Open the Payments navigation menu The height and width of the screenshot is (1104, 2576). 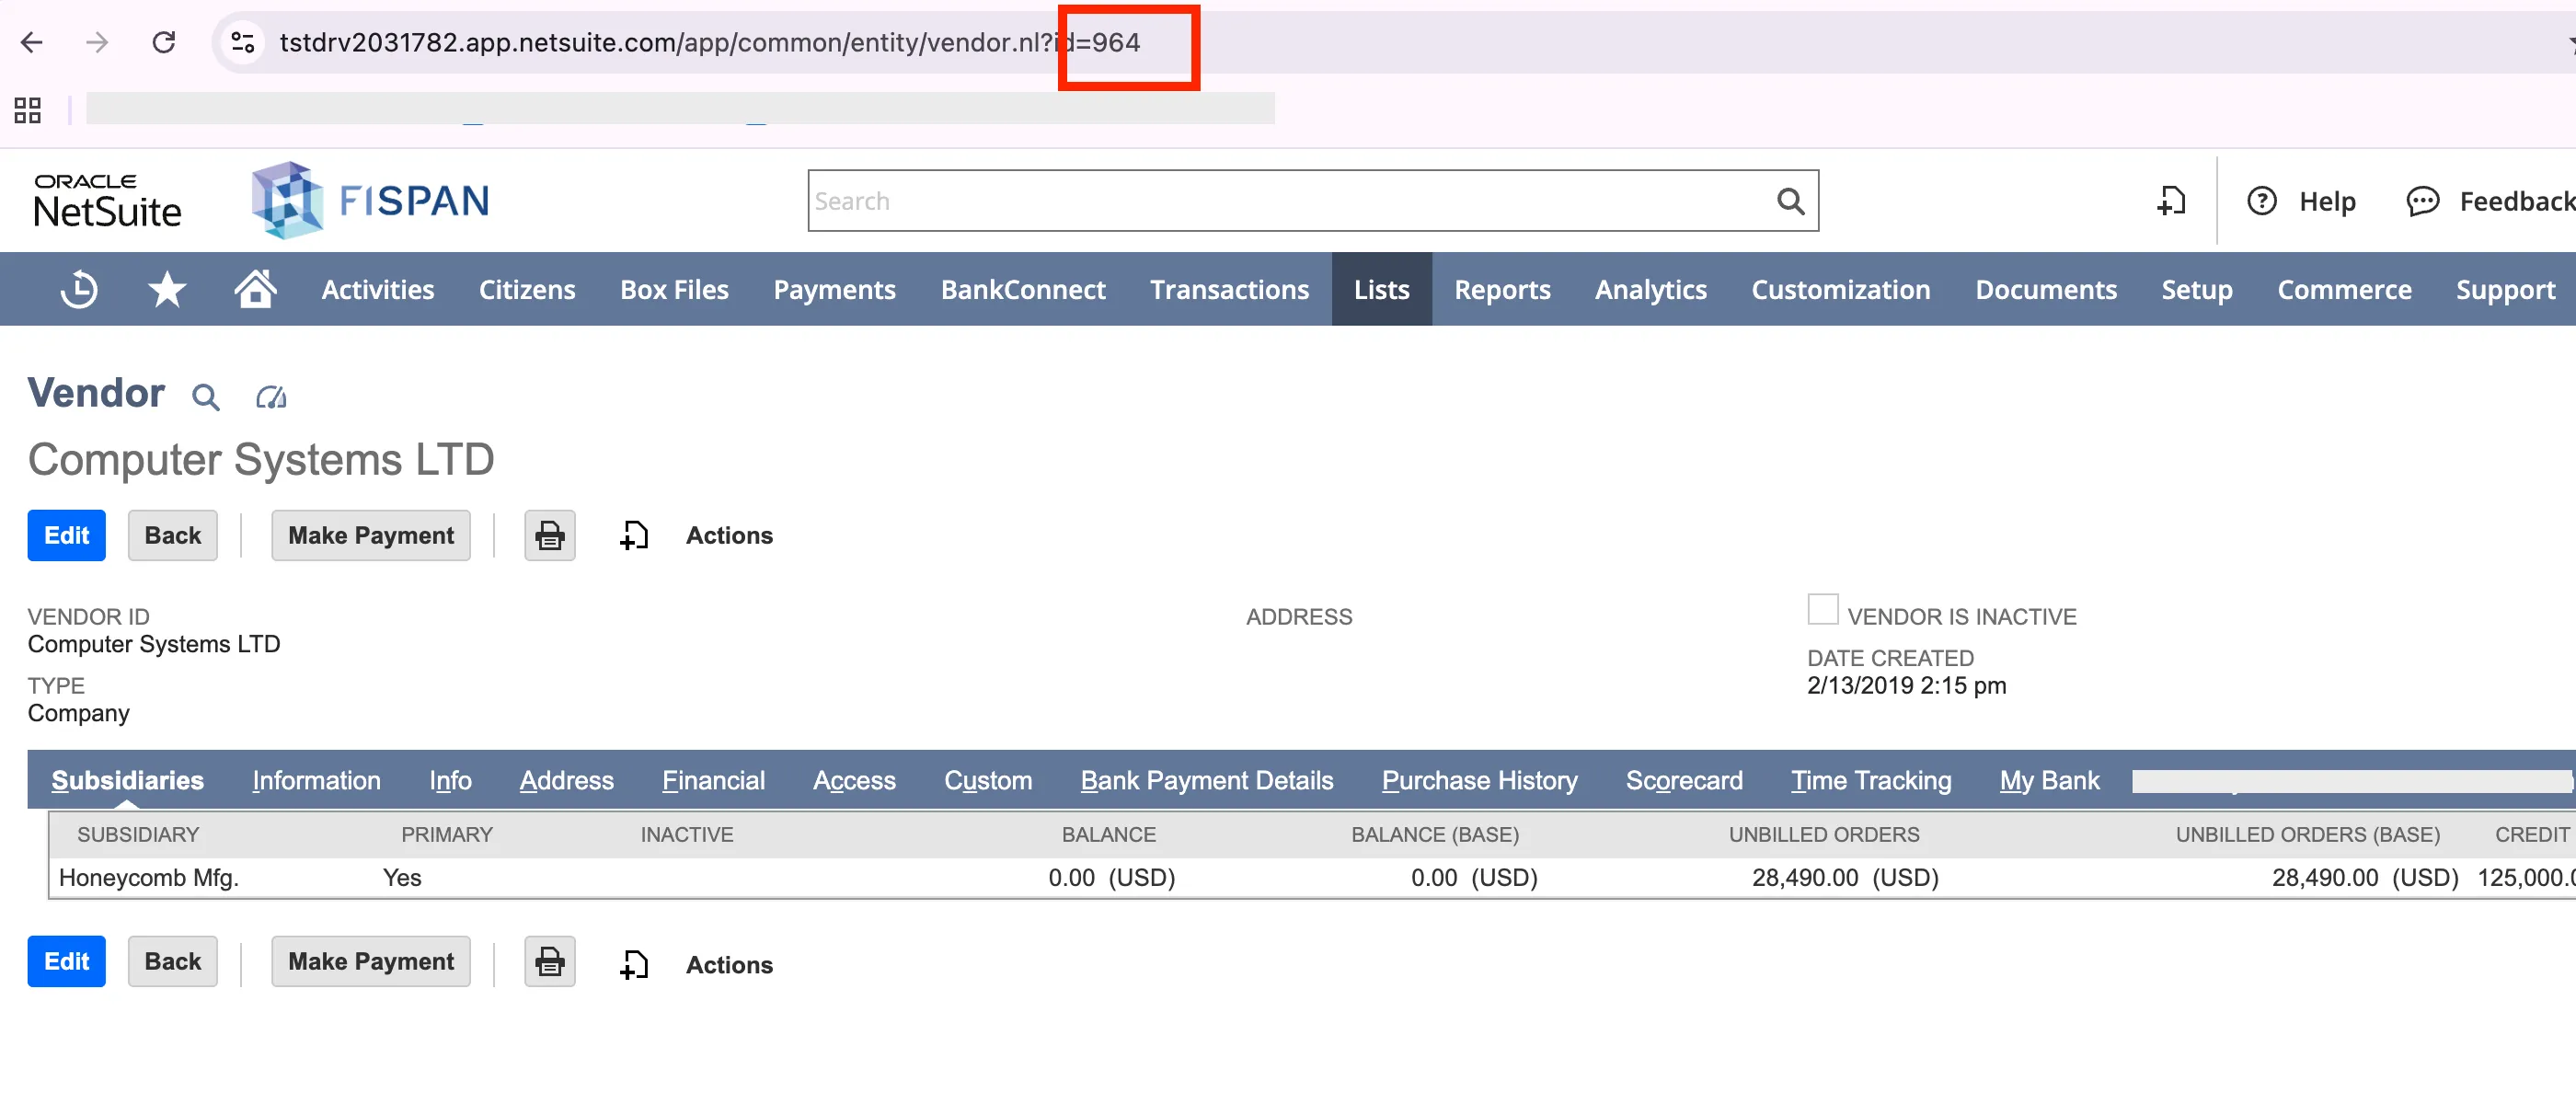point(834,289)
